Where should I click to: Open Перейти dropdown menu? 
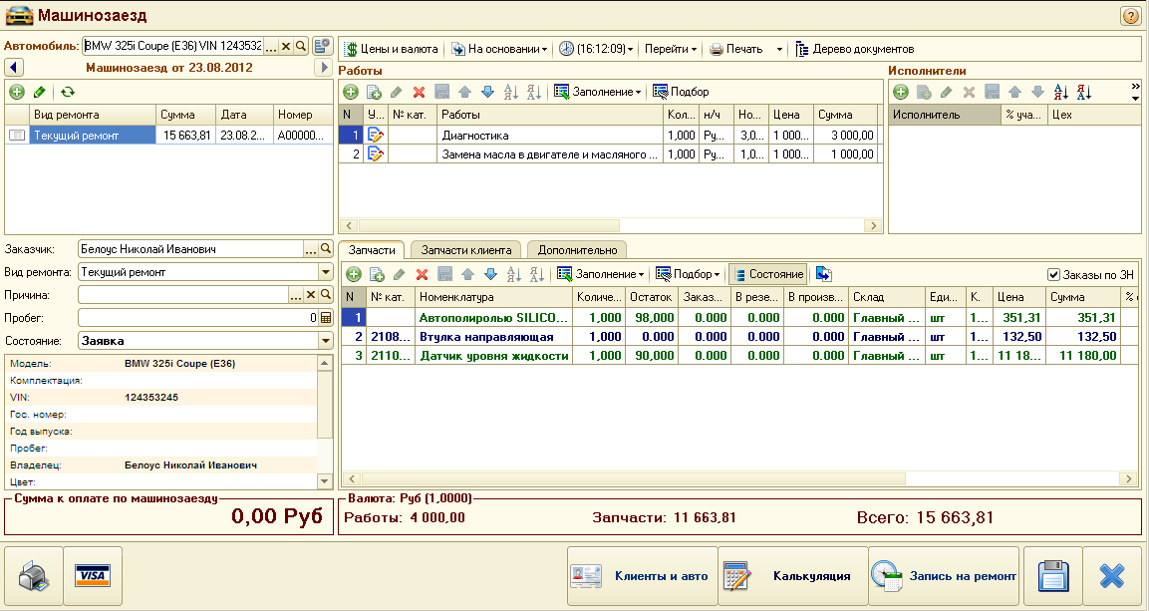pyautogui.click(x=670, y=49)
